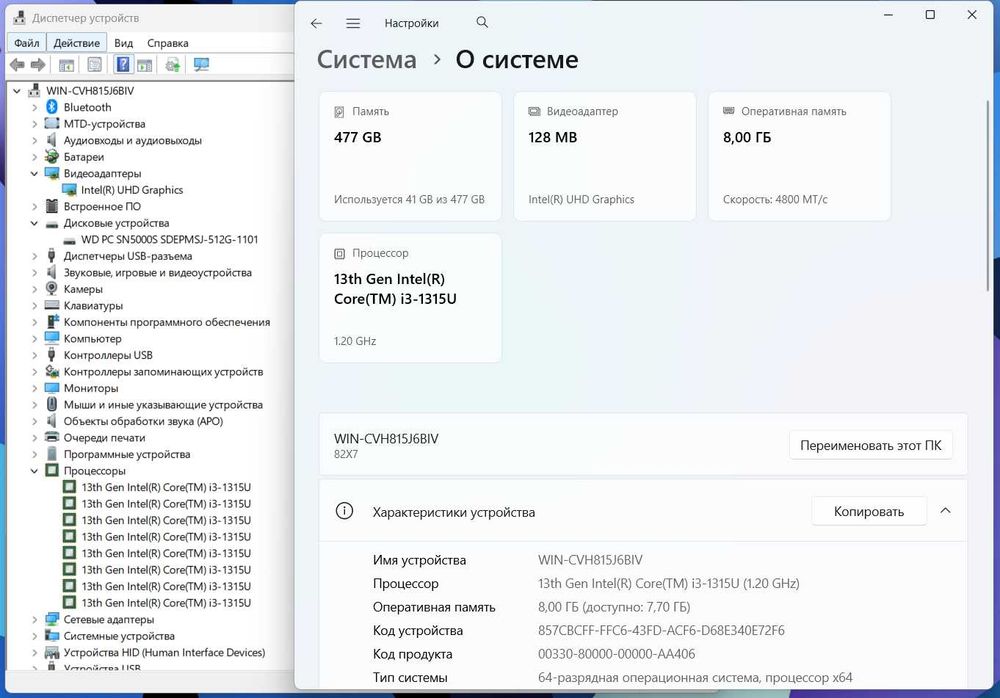Click the Система breadcrumb link
Image resolution: width=1000 pixels, height=698 pixels.
[367, 59]
